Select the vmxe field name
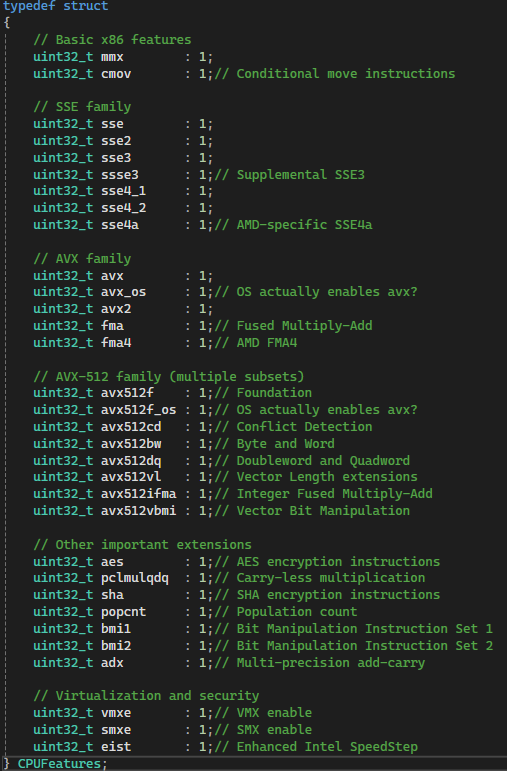 pos(116,713)
